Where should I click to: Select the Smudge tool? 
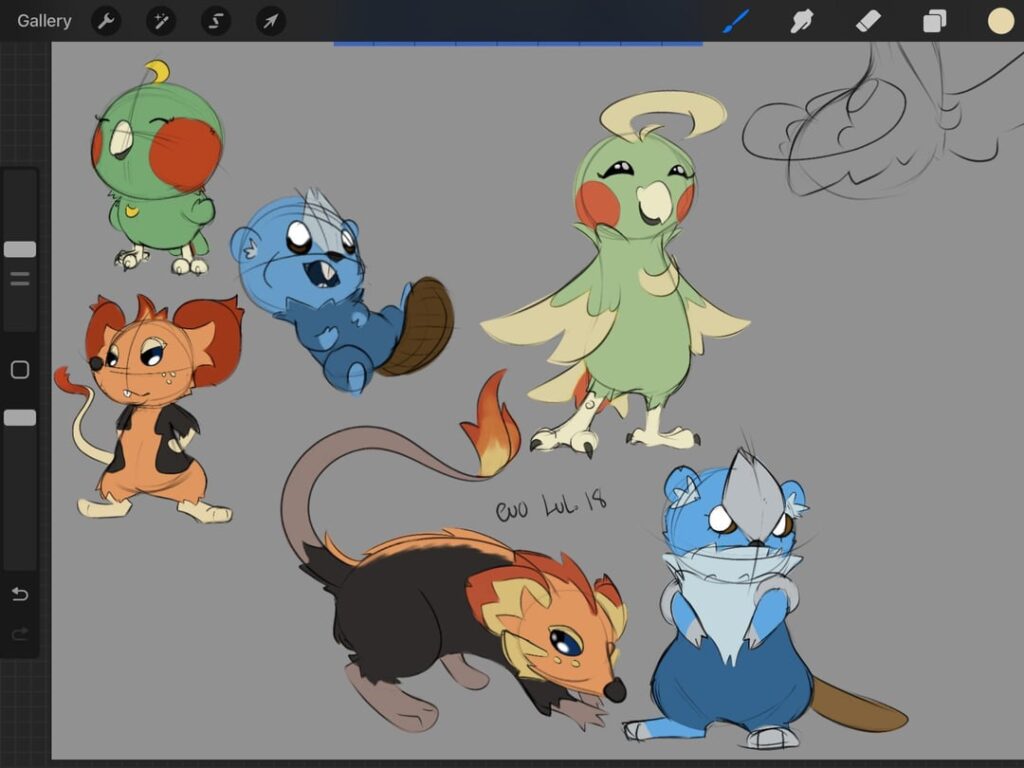pyautogui.click(x=802, y=21)
